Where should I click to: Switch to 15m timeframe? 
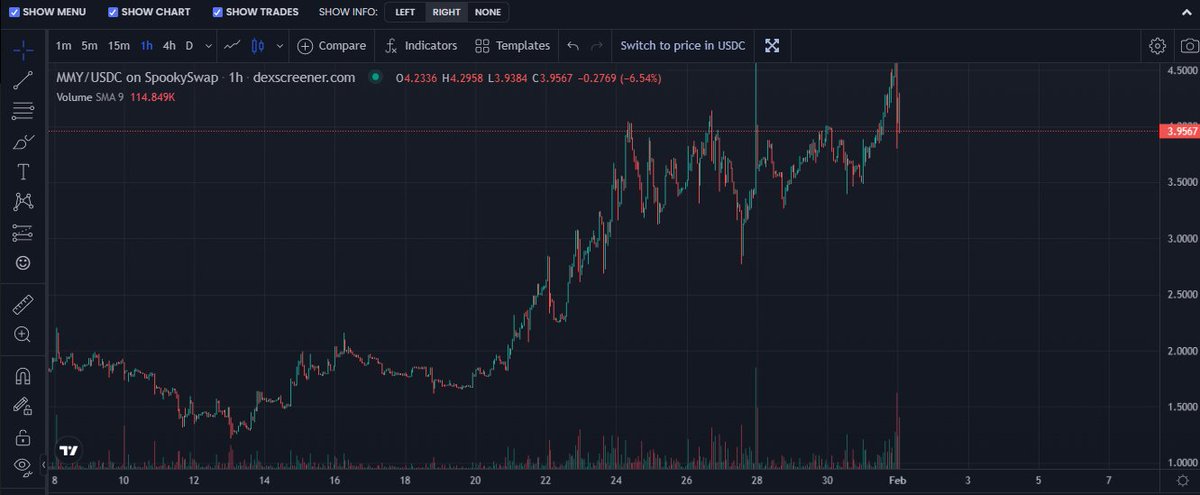(x=119, y=45)
